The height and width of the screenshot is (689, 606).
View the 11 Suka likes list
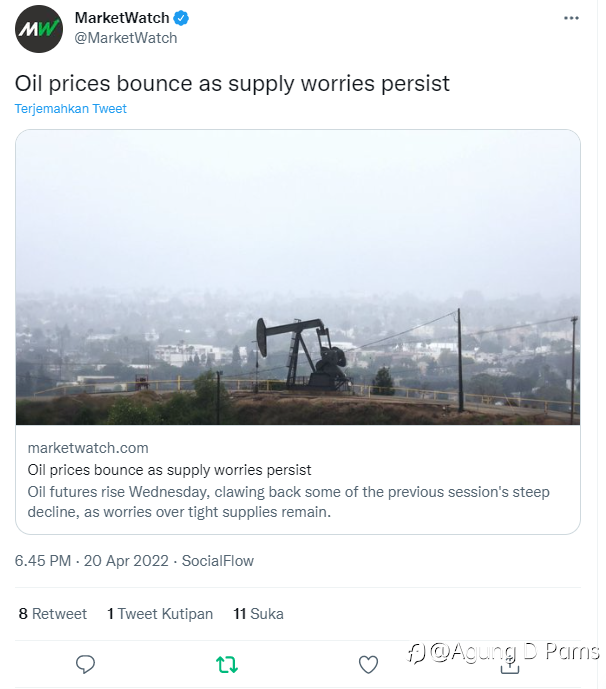[x=258, y=614]
